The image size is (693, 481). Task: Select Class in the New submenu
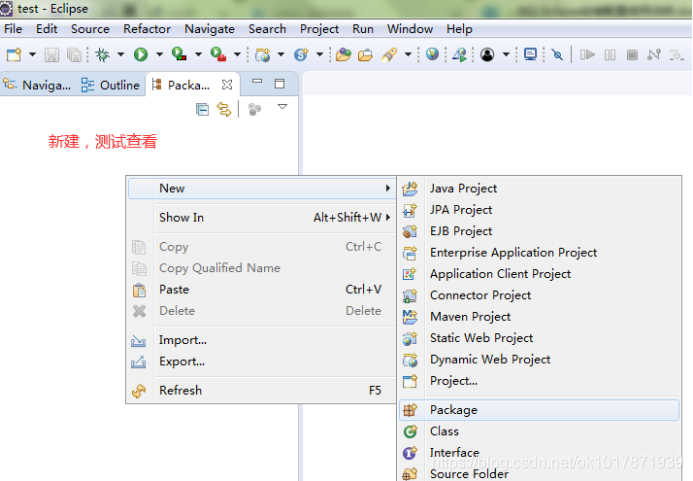[539, 431]
